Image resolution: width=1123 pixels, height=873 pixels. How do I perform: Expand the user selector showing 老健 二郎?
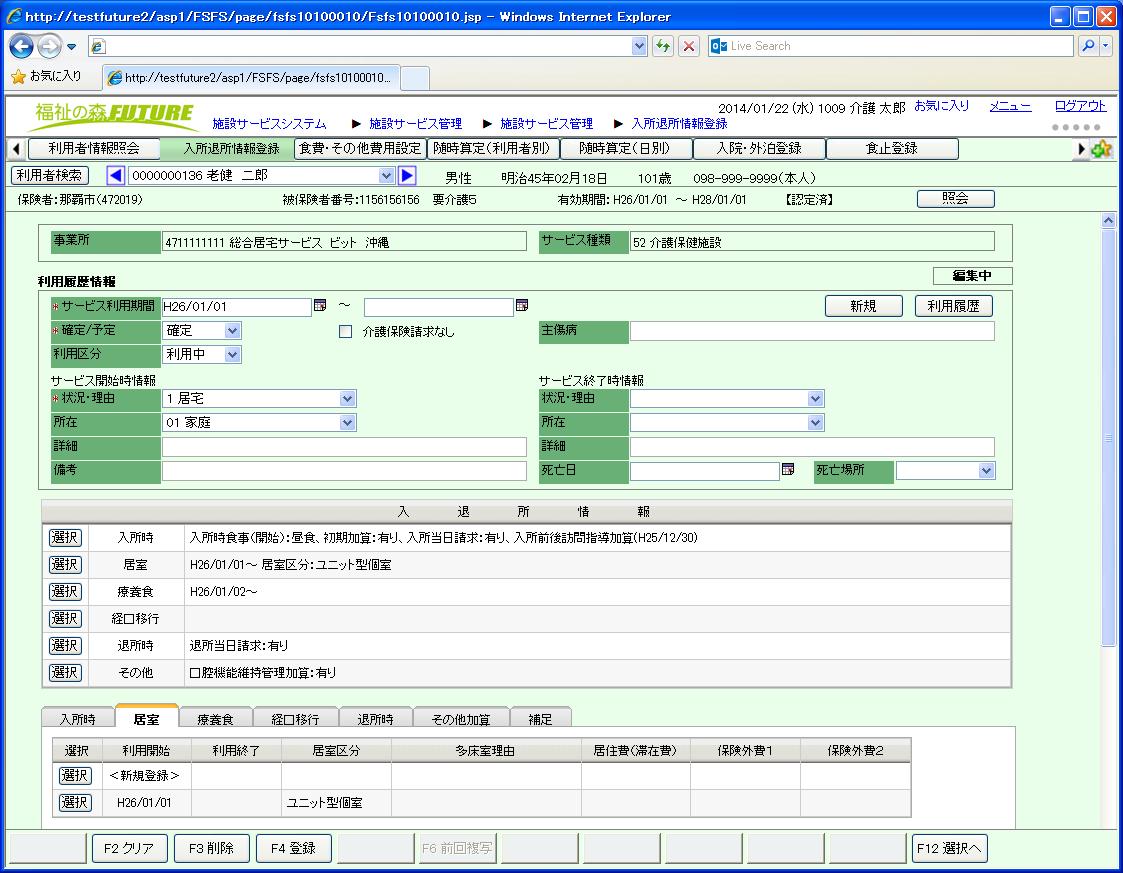[x=386, y=175]
